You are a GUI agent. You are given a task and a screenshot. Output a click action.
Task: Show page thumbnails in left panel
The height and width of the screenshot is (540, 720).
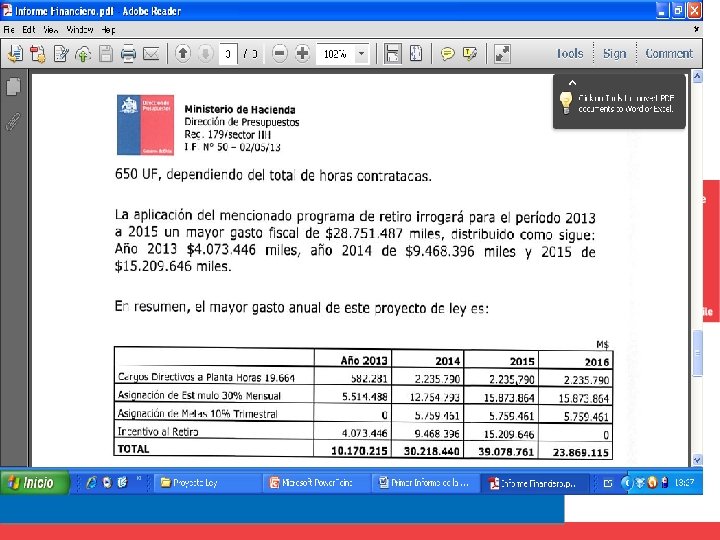tap(13, 86)
